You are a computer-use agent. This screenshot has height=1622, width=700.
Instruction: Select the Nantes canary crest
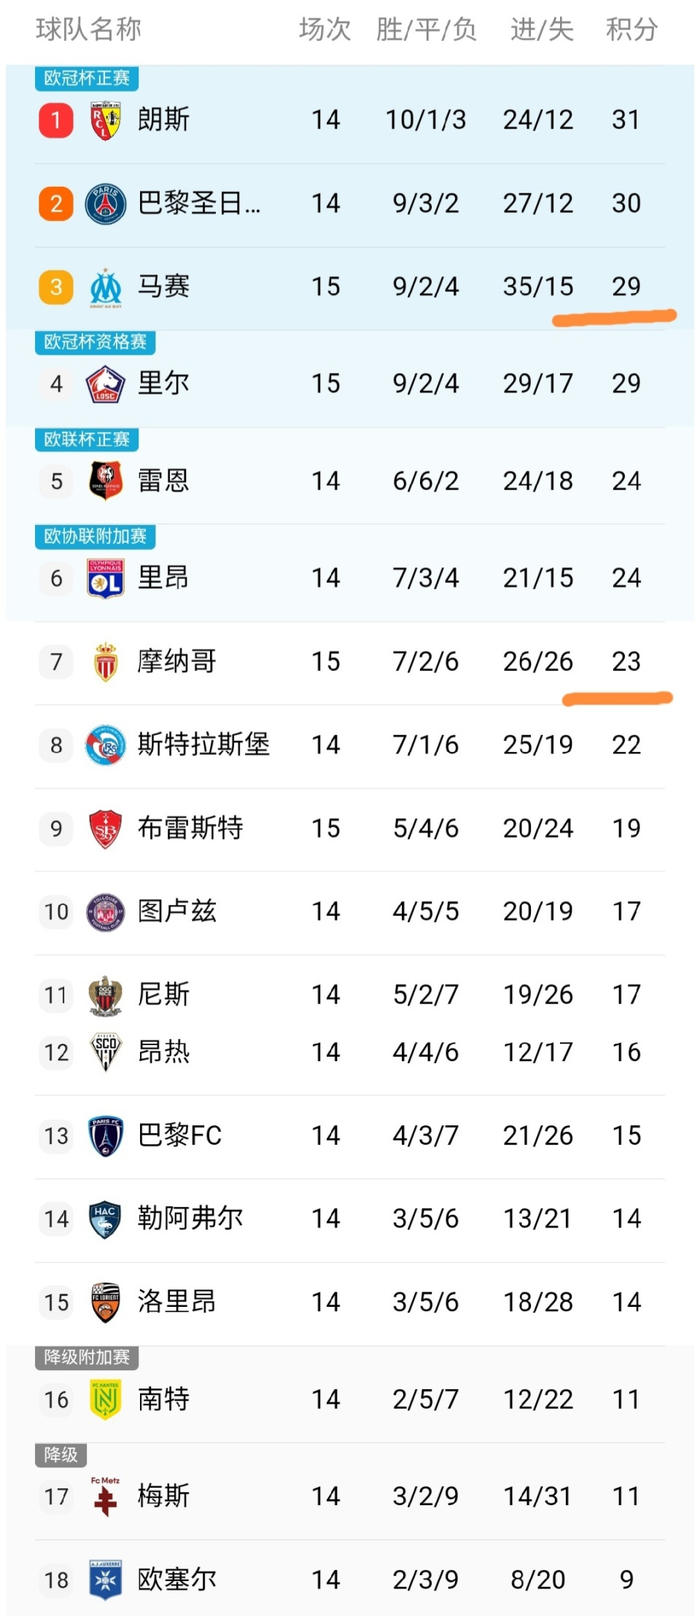pos(103,1400)
